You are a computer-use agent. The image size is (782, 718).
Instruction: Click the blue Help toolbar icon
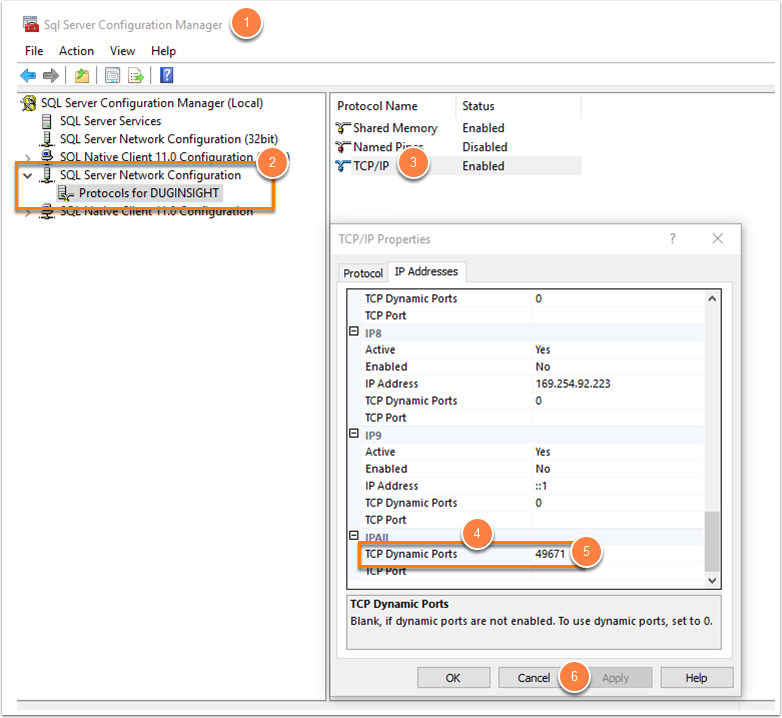[167, 75]
